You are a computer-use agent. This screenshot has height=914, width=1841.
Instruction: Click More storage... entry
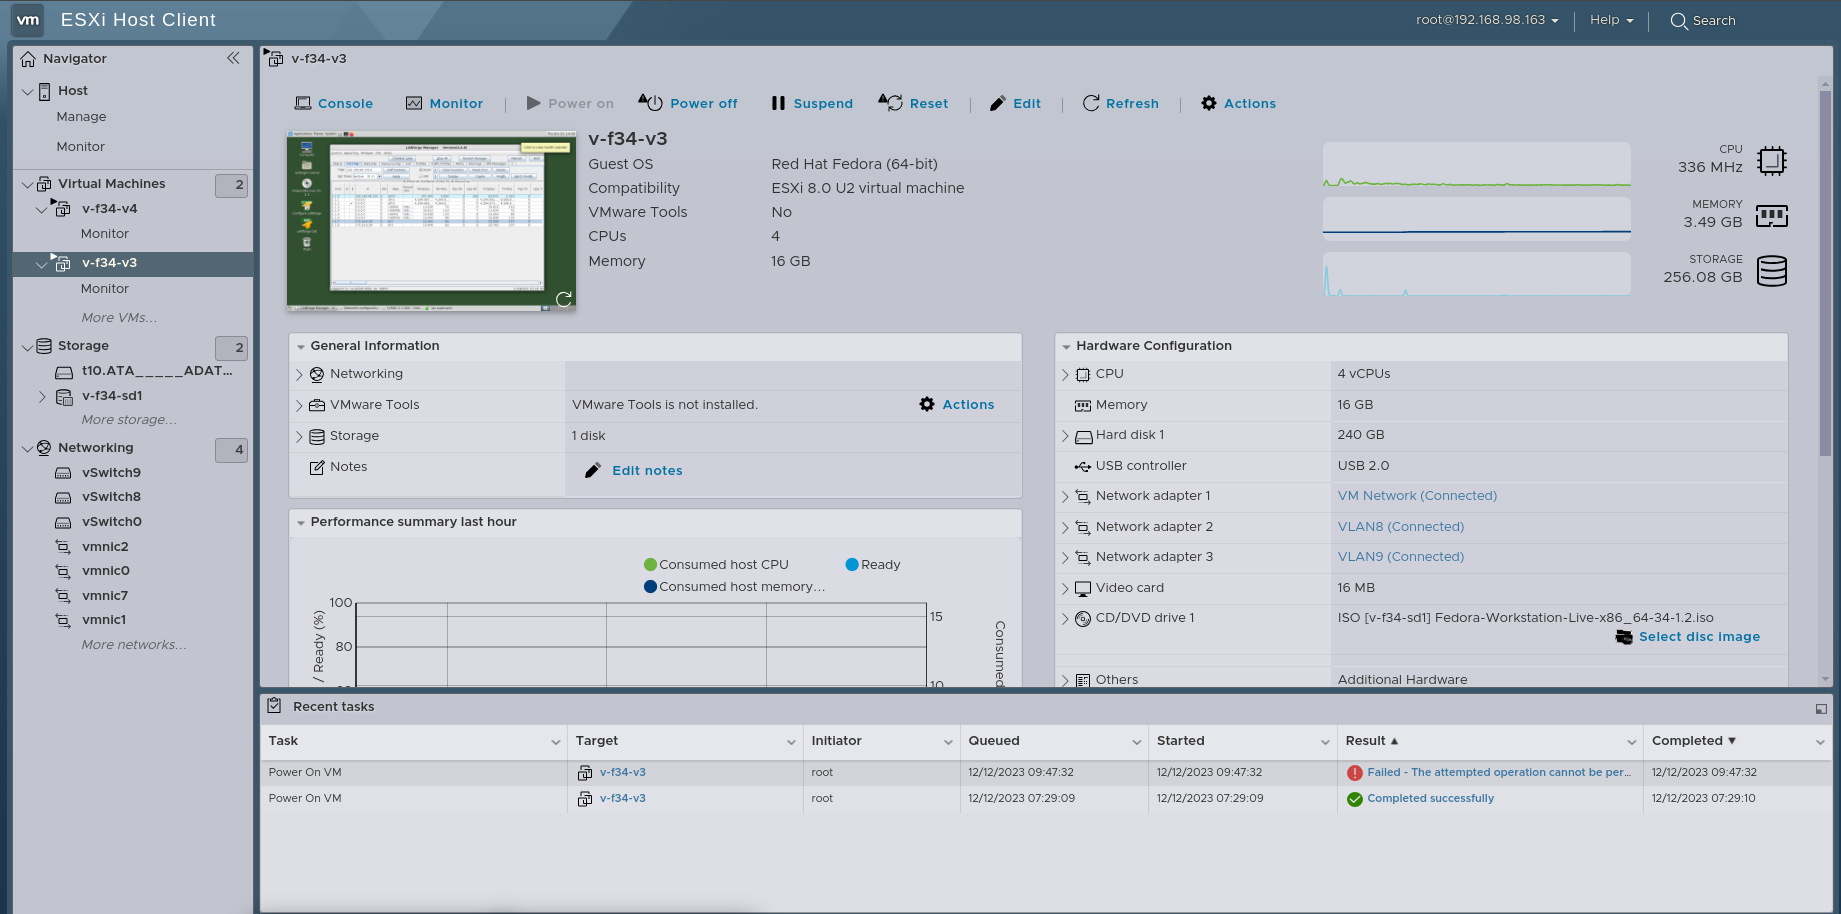(x=129, y=419)
